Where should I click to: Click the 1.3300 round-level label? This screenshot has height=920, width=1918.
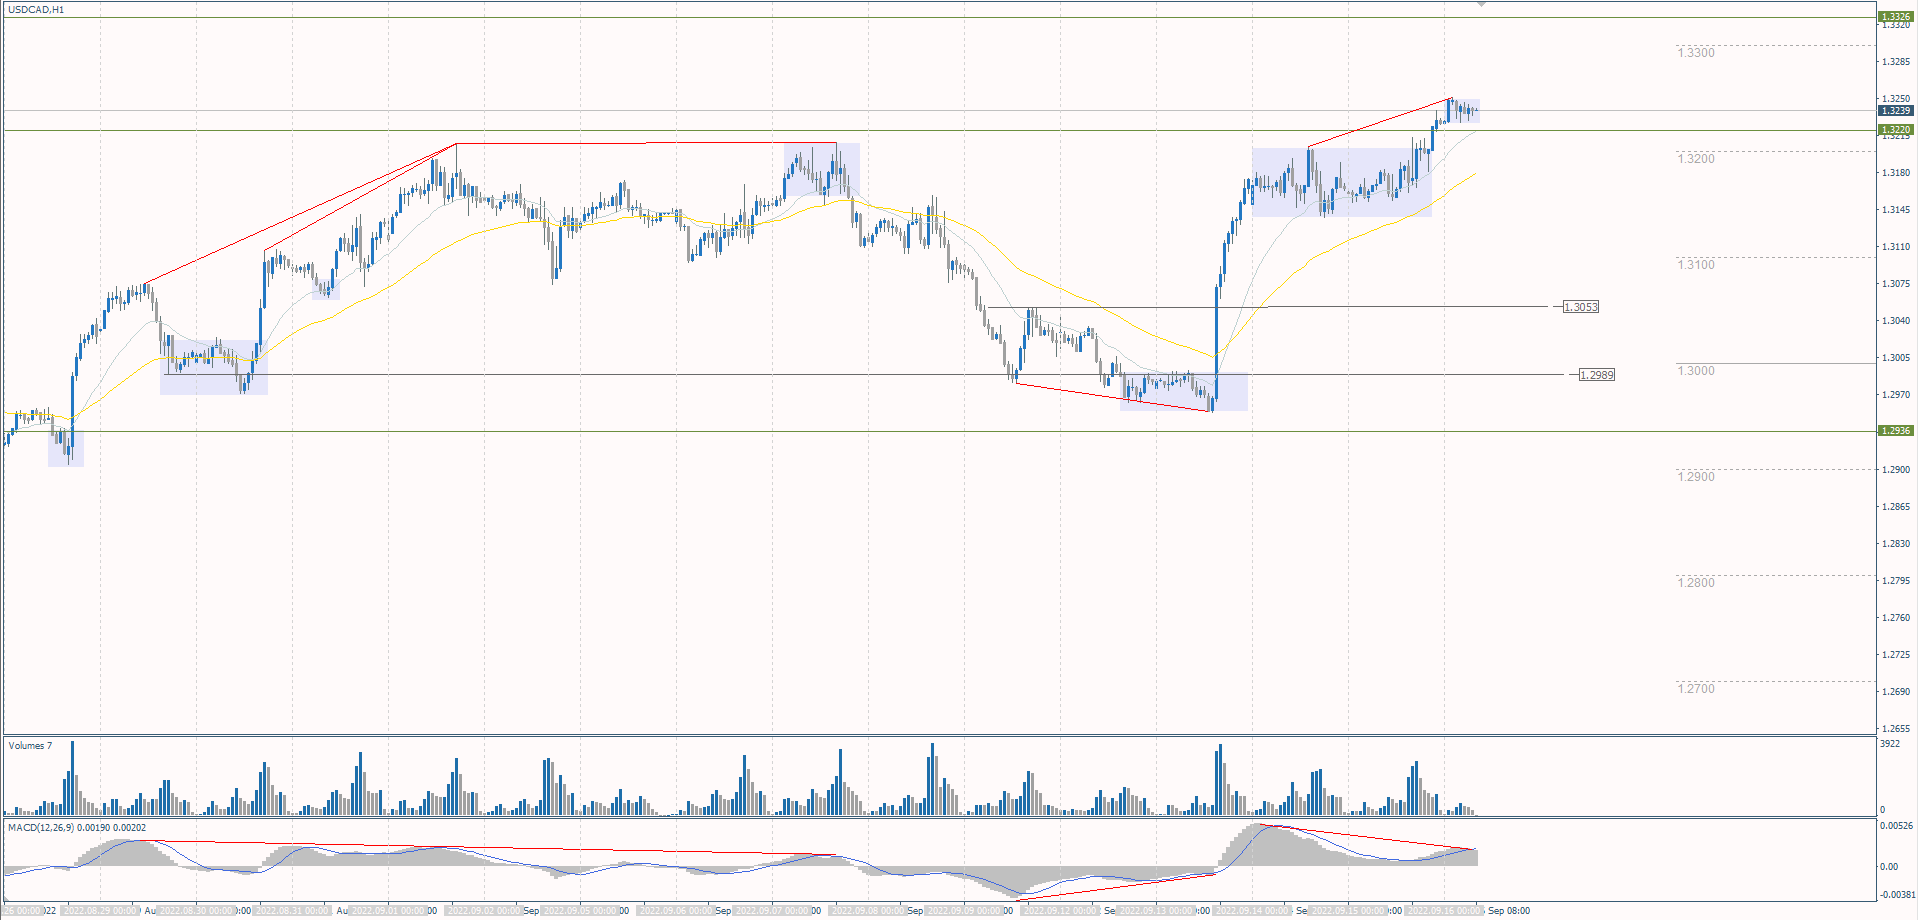(x=1695, y=53)
